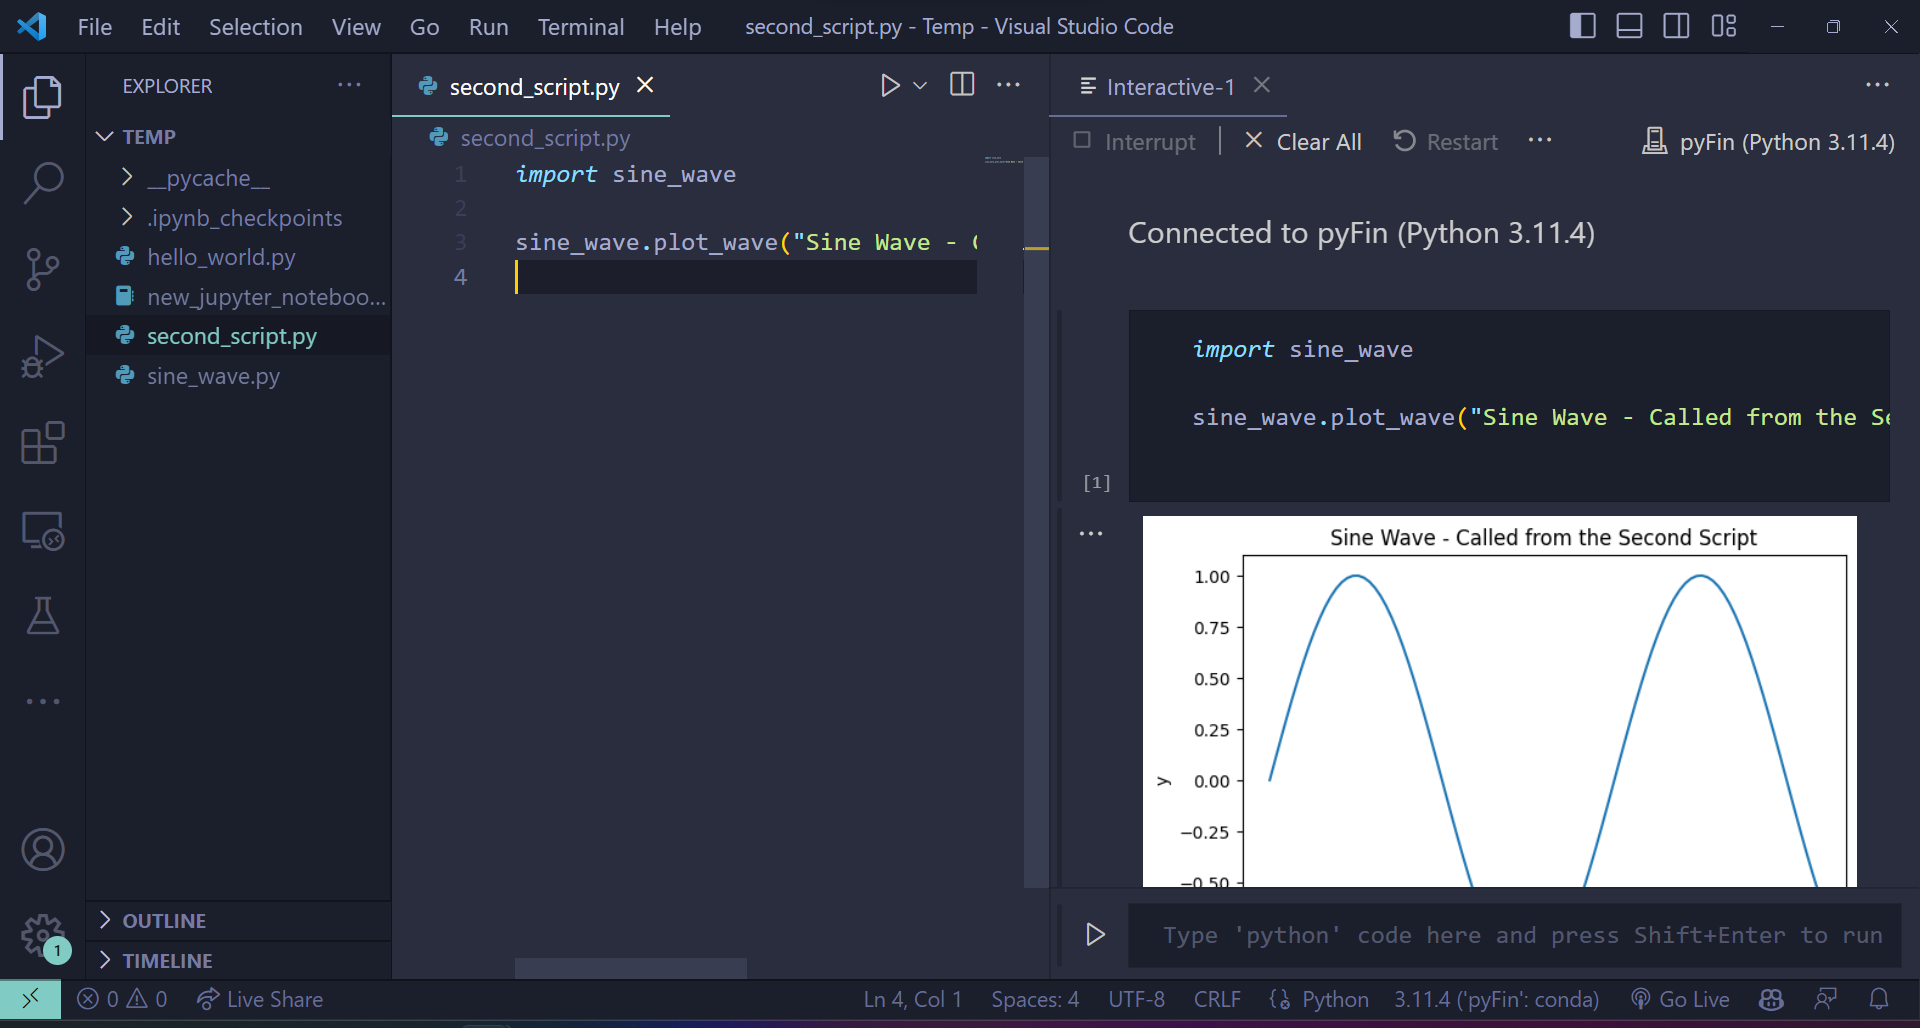
Task: Toggle the bottom panel visibility
Action: pos(1629,26)
